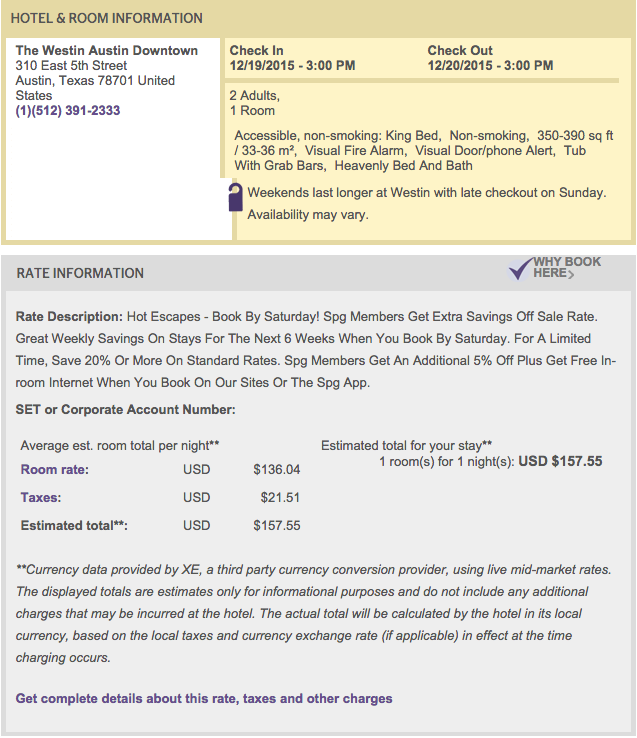Image resolution: width=637 pixels, height=738 pixels.
Task: Click the $21.51 taxes amount
Action: (280, 497)
